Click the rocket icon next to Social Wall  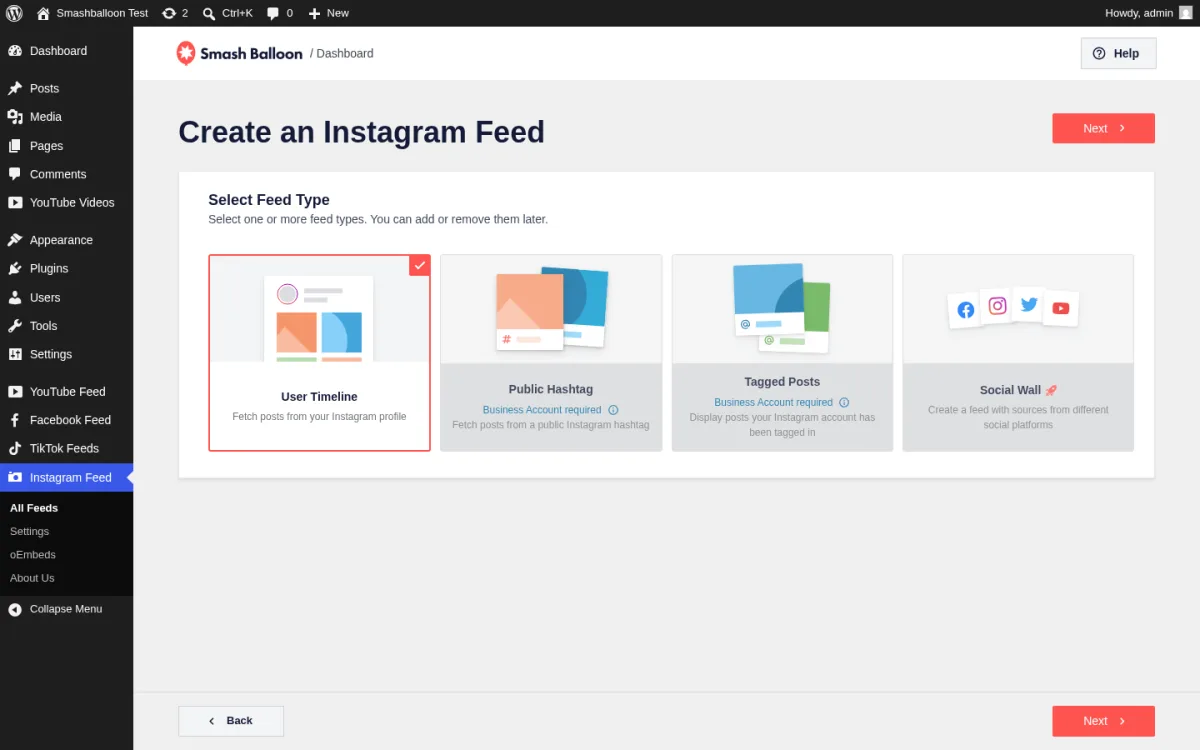click(1051, 390)
